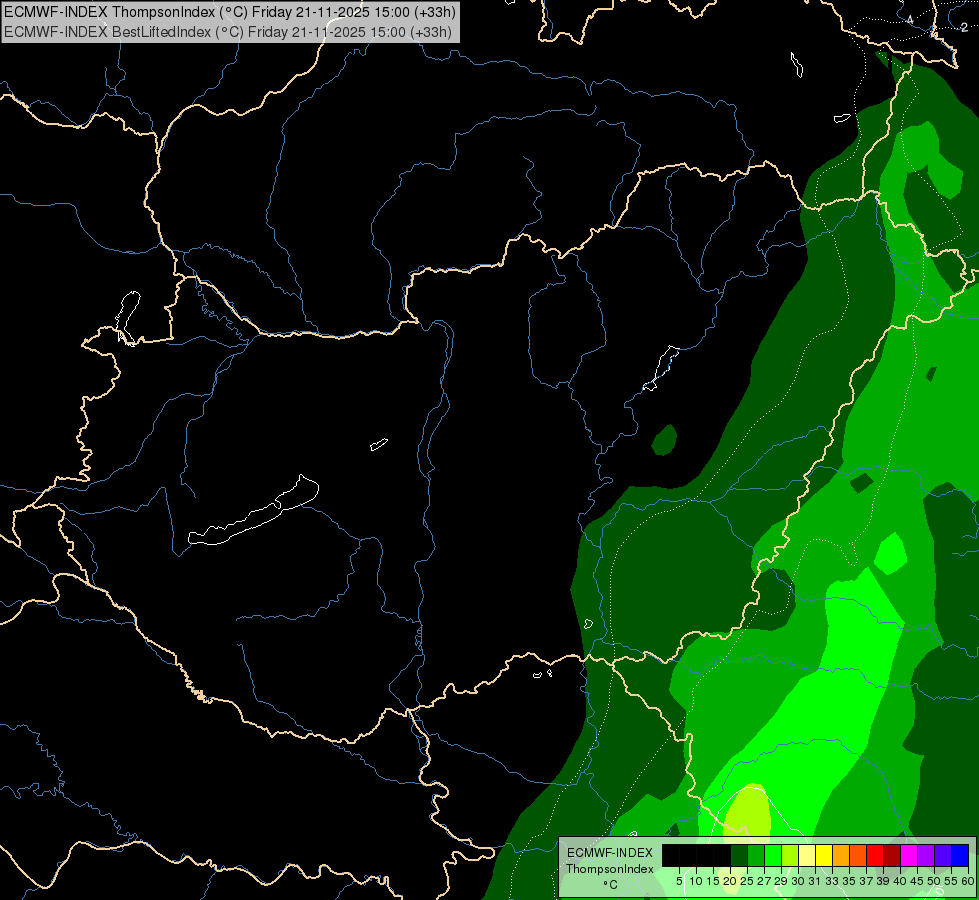
Task: Select the dark red 39–40 legend swatch
Action: coord(892,855)
